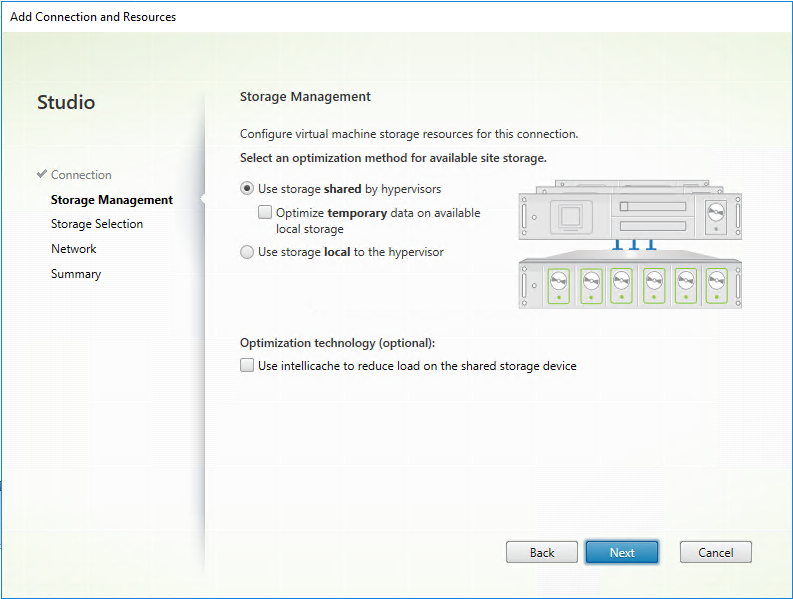This screenshot has width=793, height=599.
Task: Switch to the Network step
Action: 74,249
